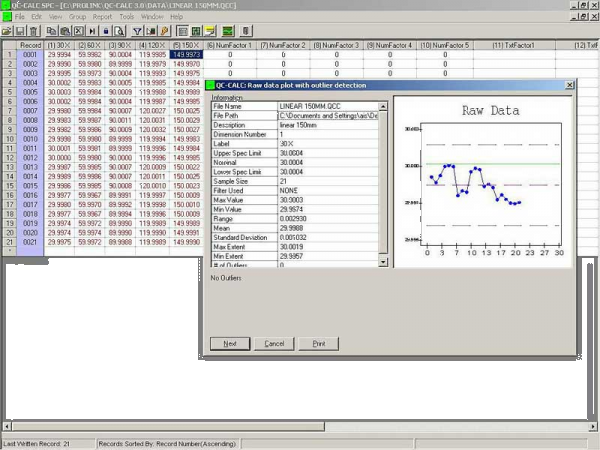
Task: Open the File menu
Action: (x=20, y=17)
